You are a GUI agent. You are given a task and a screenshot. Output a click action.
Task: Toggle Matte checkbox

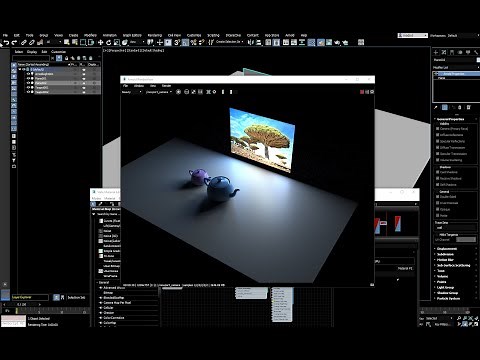click(438, 216)
